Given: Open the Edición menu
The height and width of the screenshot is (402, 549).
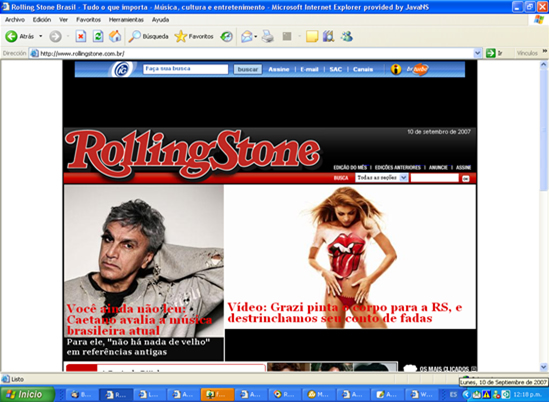Looking at the screenshot, I should 42,20.
